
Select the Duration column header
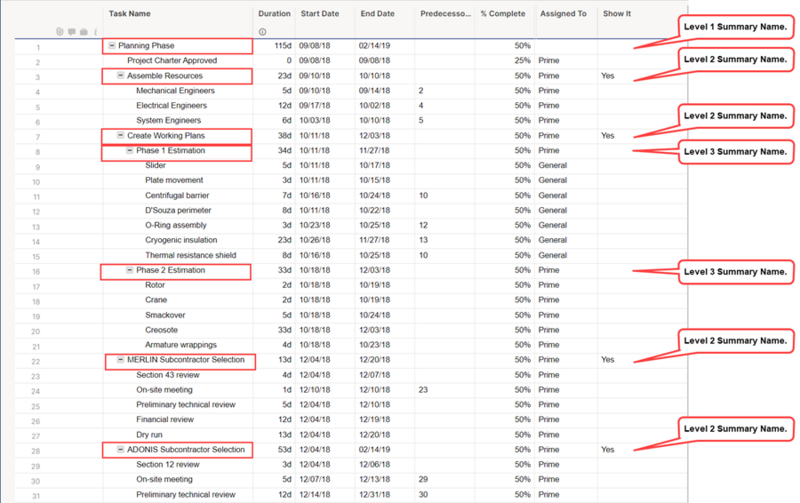(274, 14)
